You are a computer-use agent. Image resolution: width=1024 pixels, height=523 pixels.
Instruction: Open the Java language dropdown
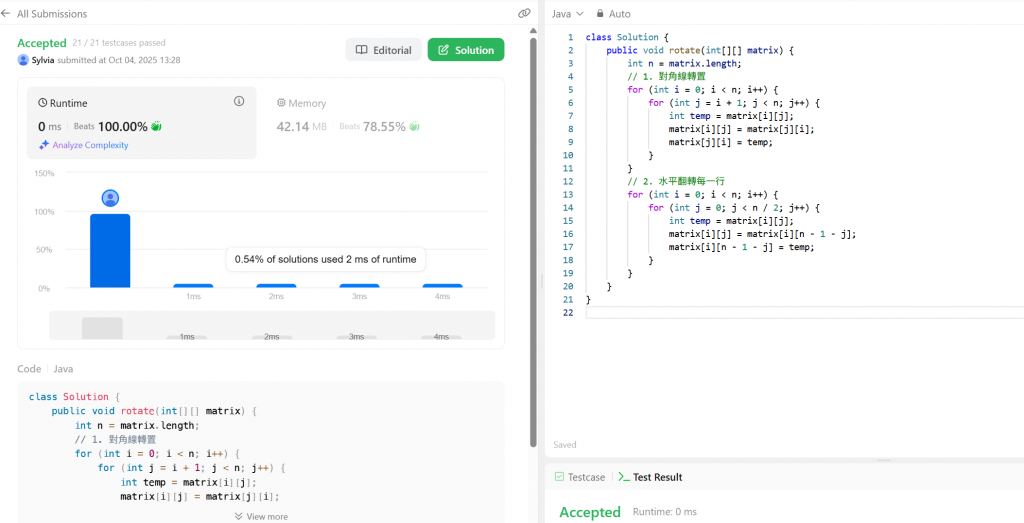(568, 14)
